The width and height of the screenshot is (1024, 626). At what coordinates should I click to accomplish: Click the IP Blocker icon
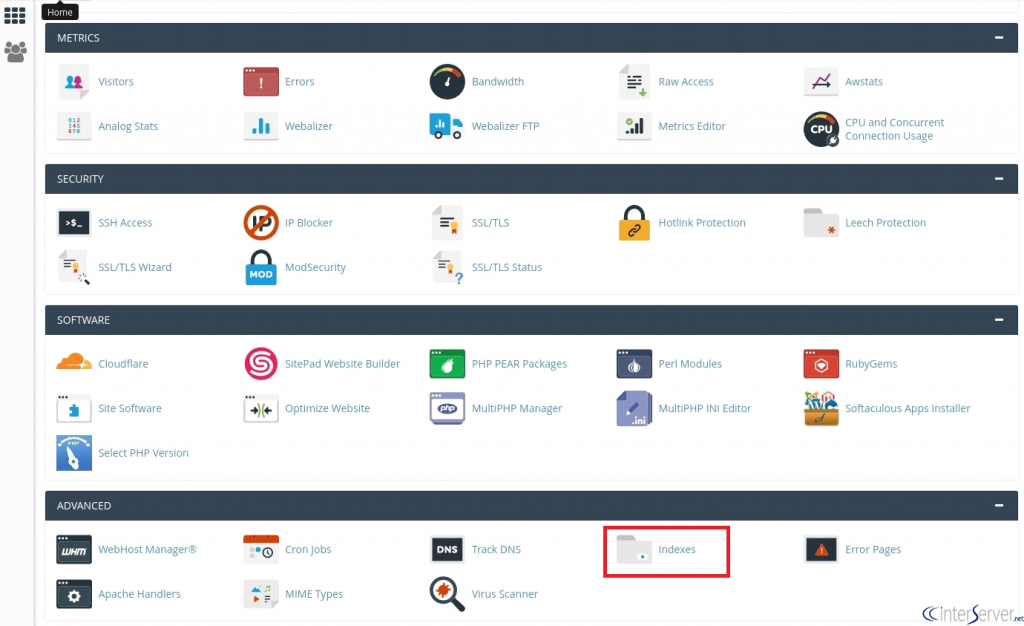(x=261, y=223)
